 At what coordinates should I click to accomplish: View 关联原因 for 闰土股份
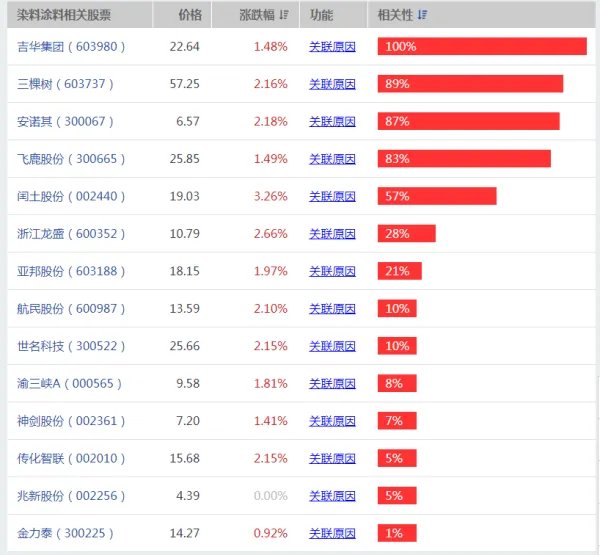[332, 196]
